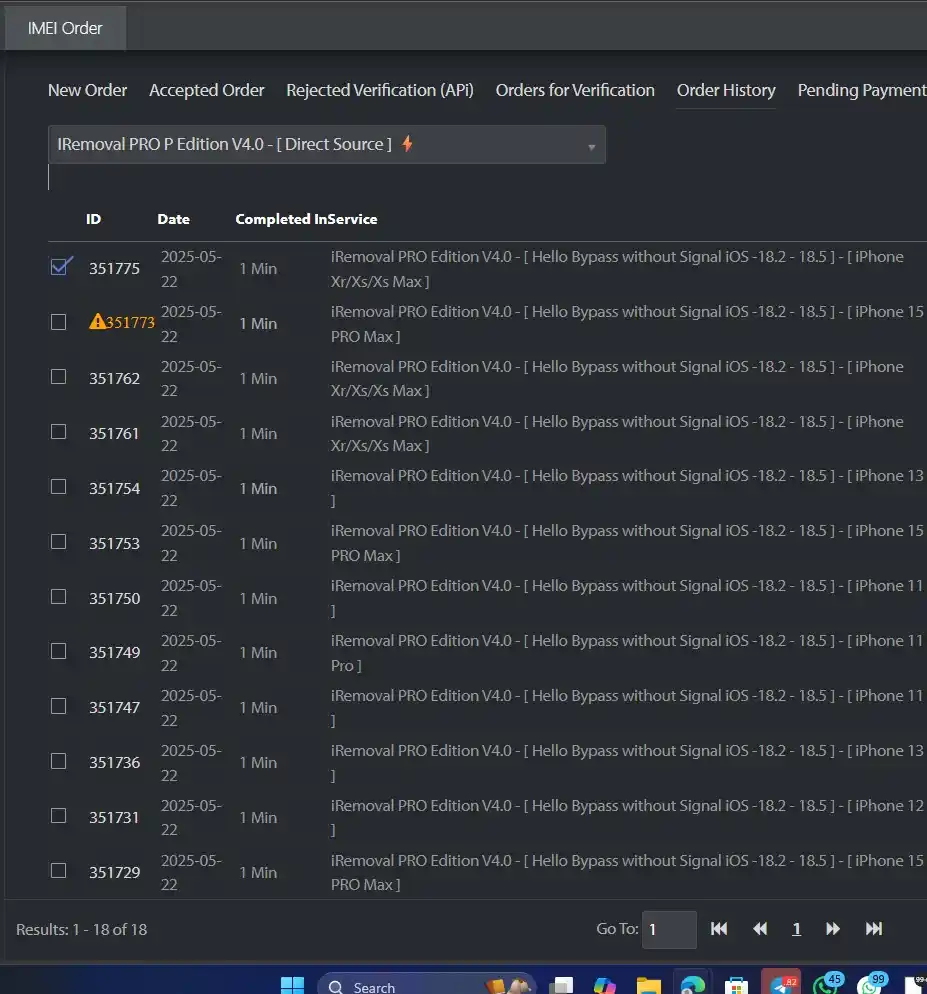Click order ID 351747
This screenshot has width=927, height=994.
click(114, 707)
